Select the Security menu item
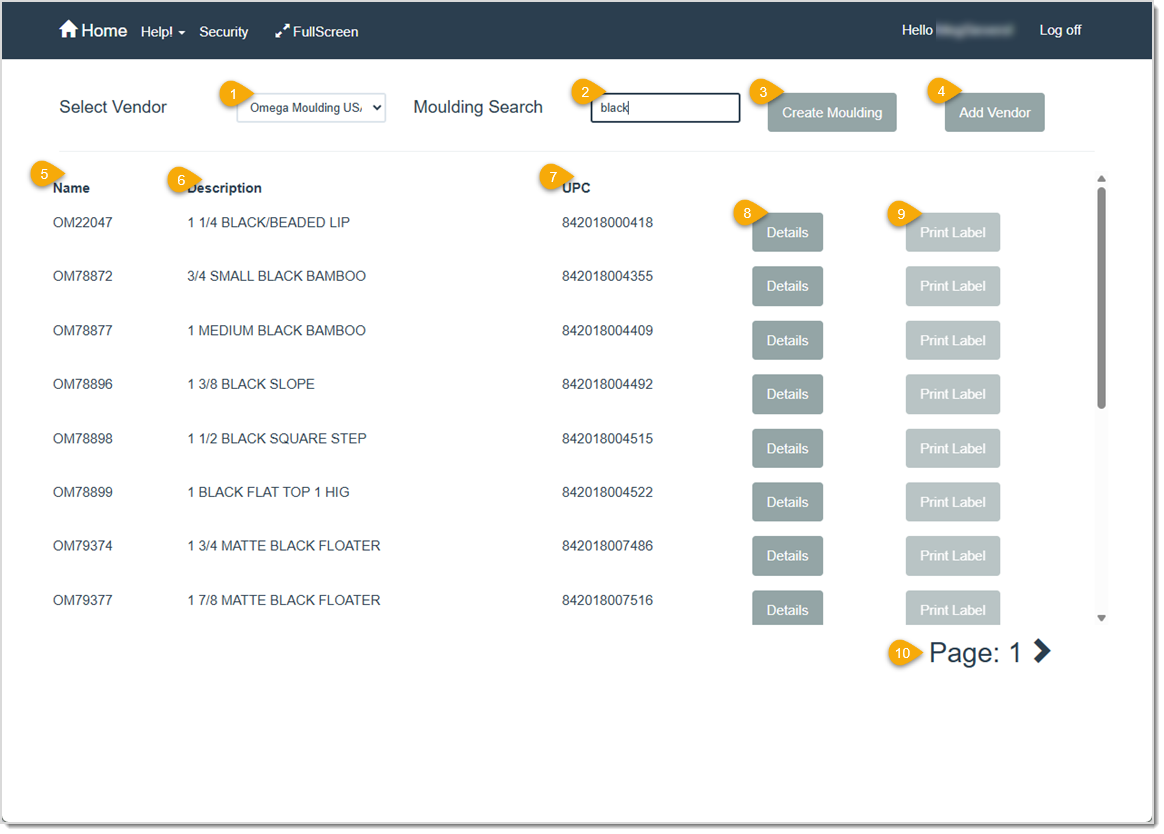Screen dimensions: 1164x834 pos(223,31)
